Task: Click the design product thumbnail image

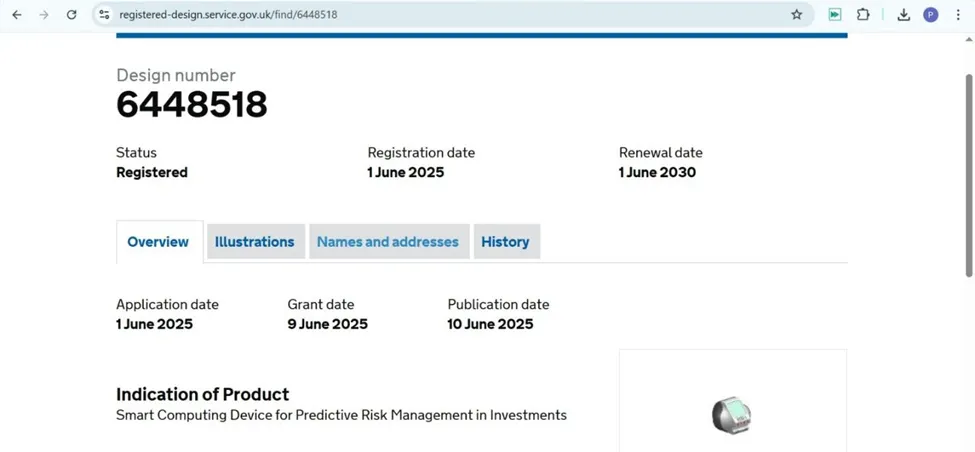Action: [731, 414]
